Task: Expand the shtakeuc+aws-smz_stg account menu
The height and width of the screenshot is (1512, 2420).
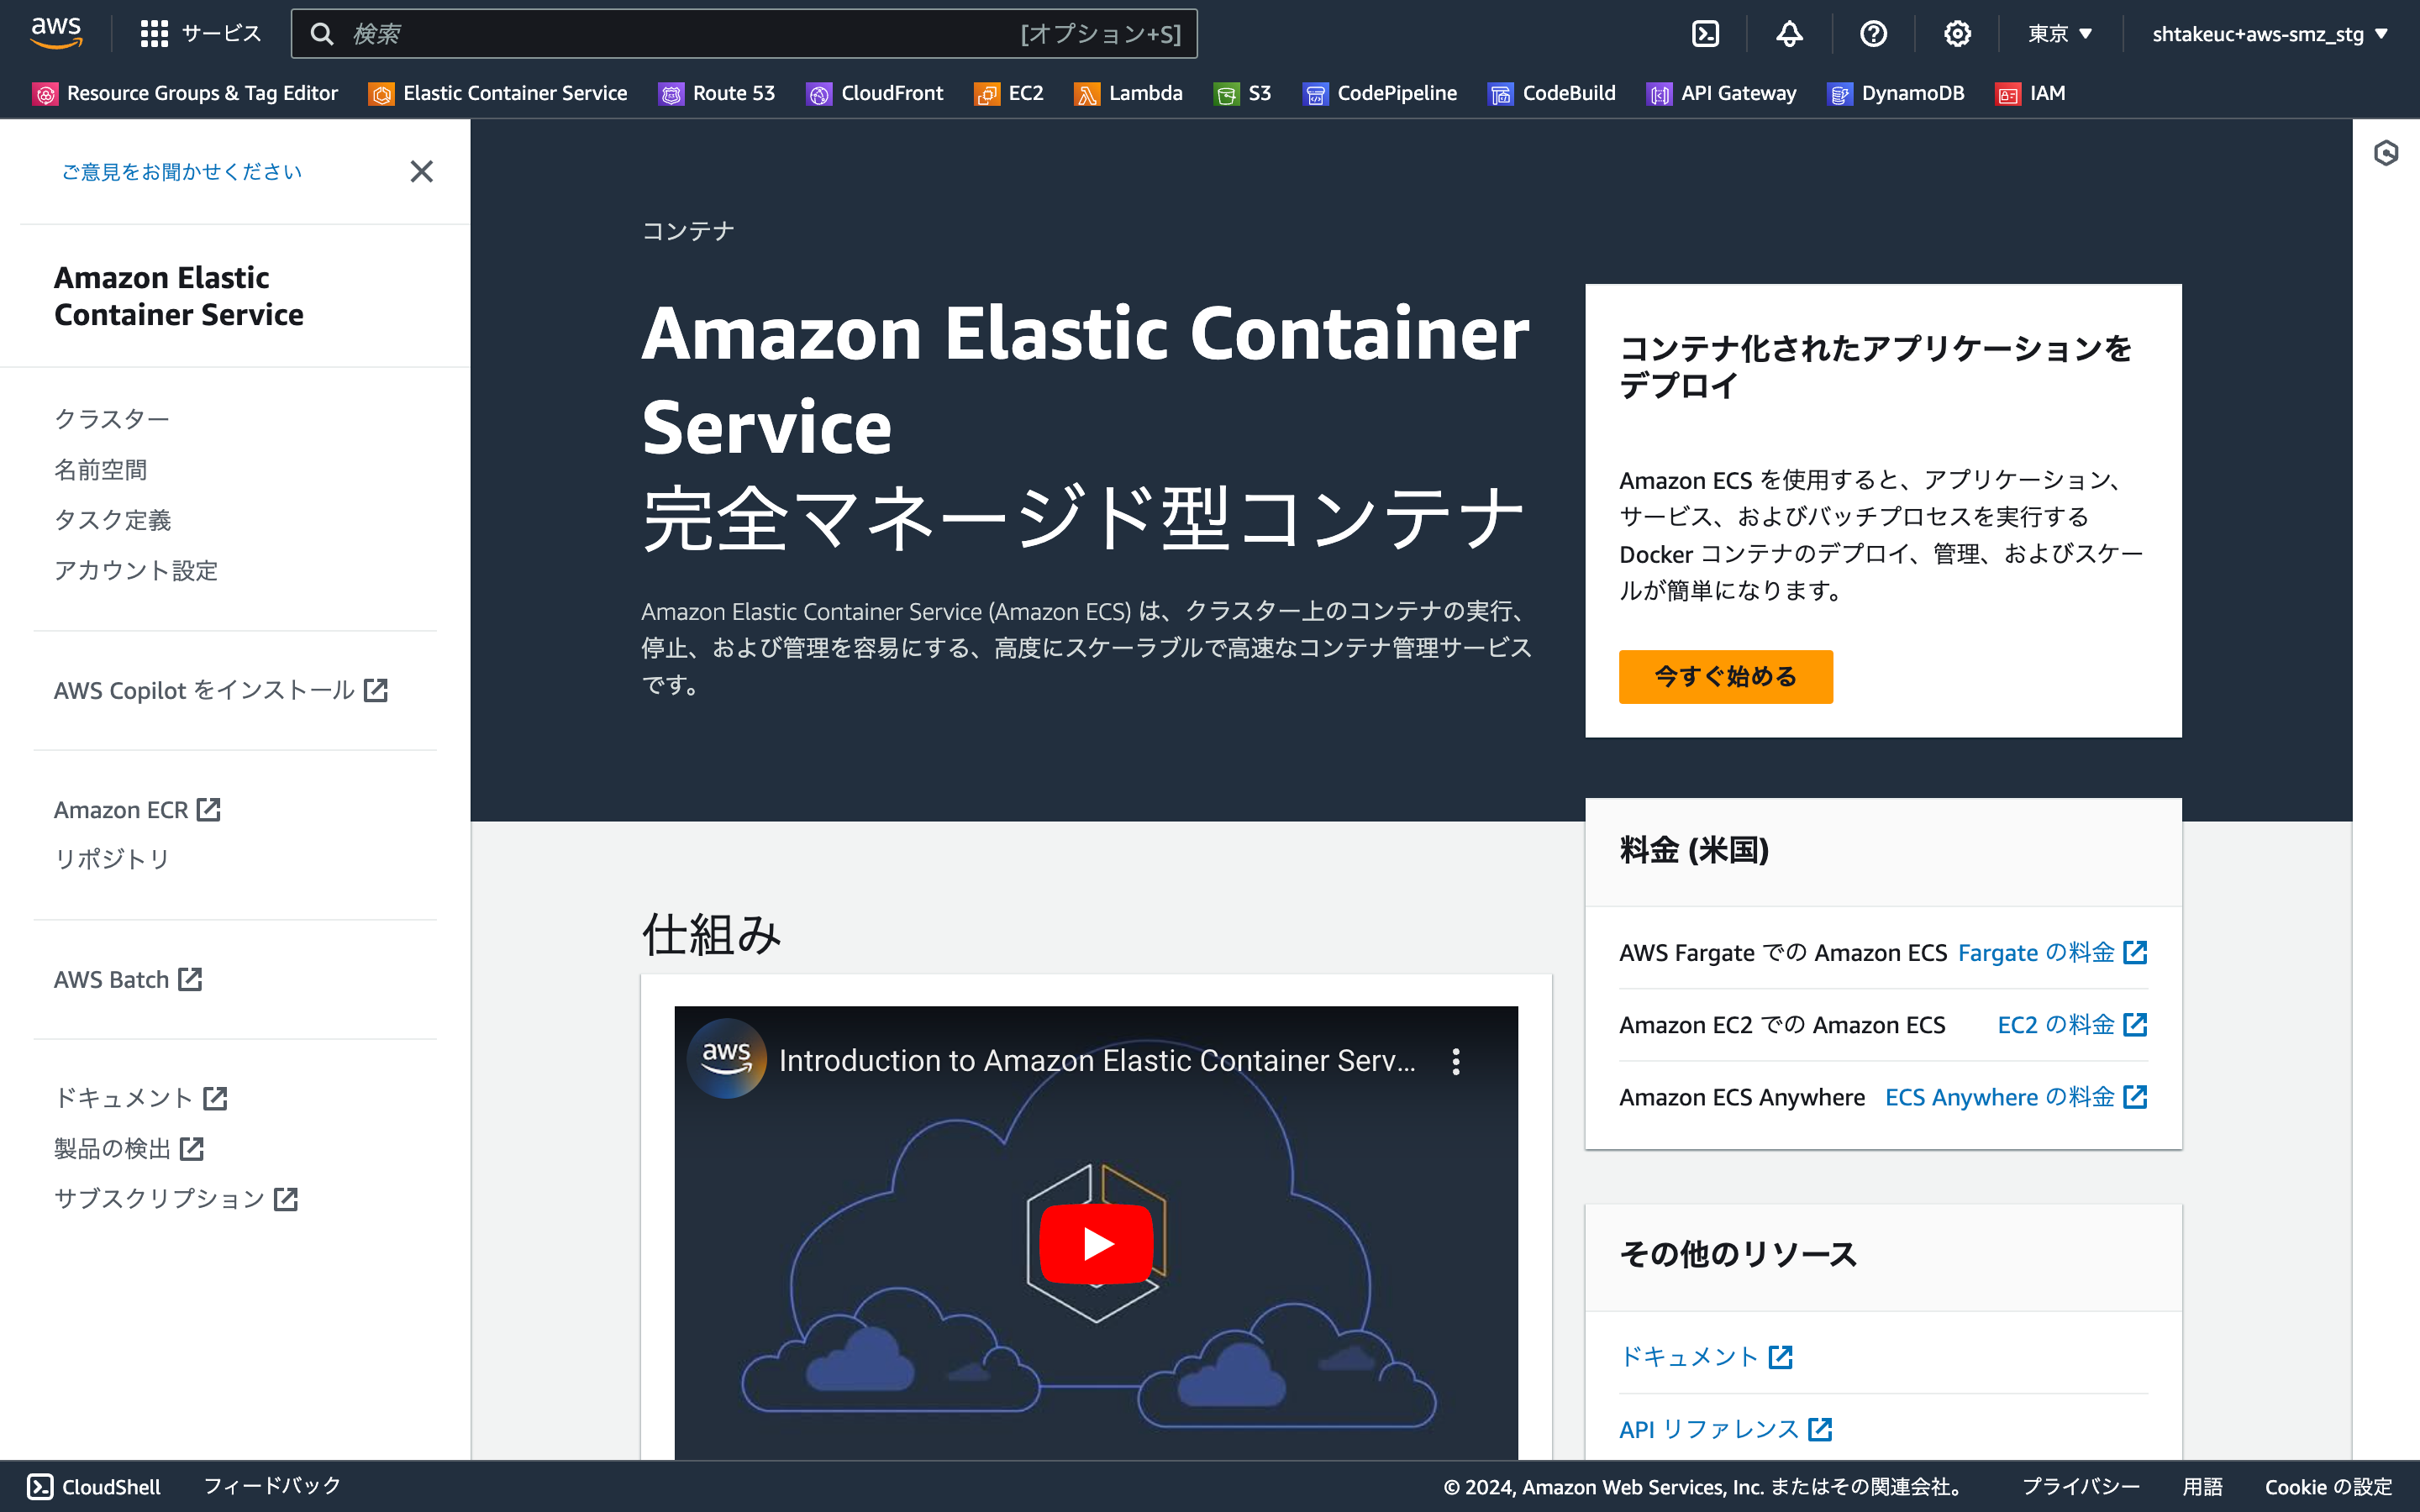Action: pos(2270,34)
